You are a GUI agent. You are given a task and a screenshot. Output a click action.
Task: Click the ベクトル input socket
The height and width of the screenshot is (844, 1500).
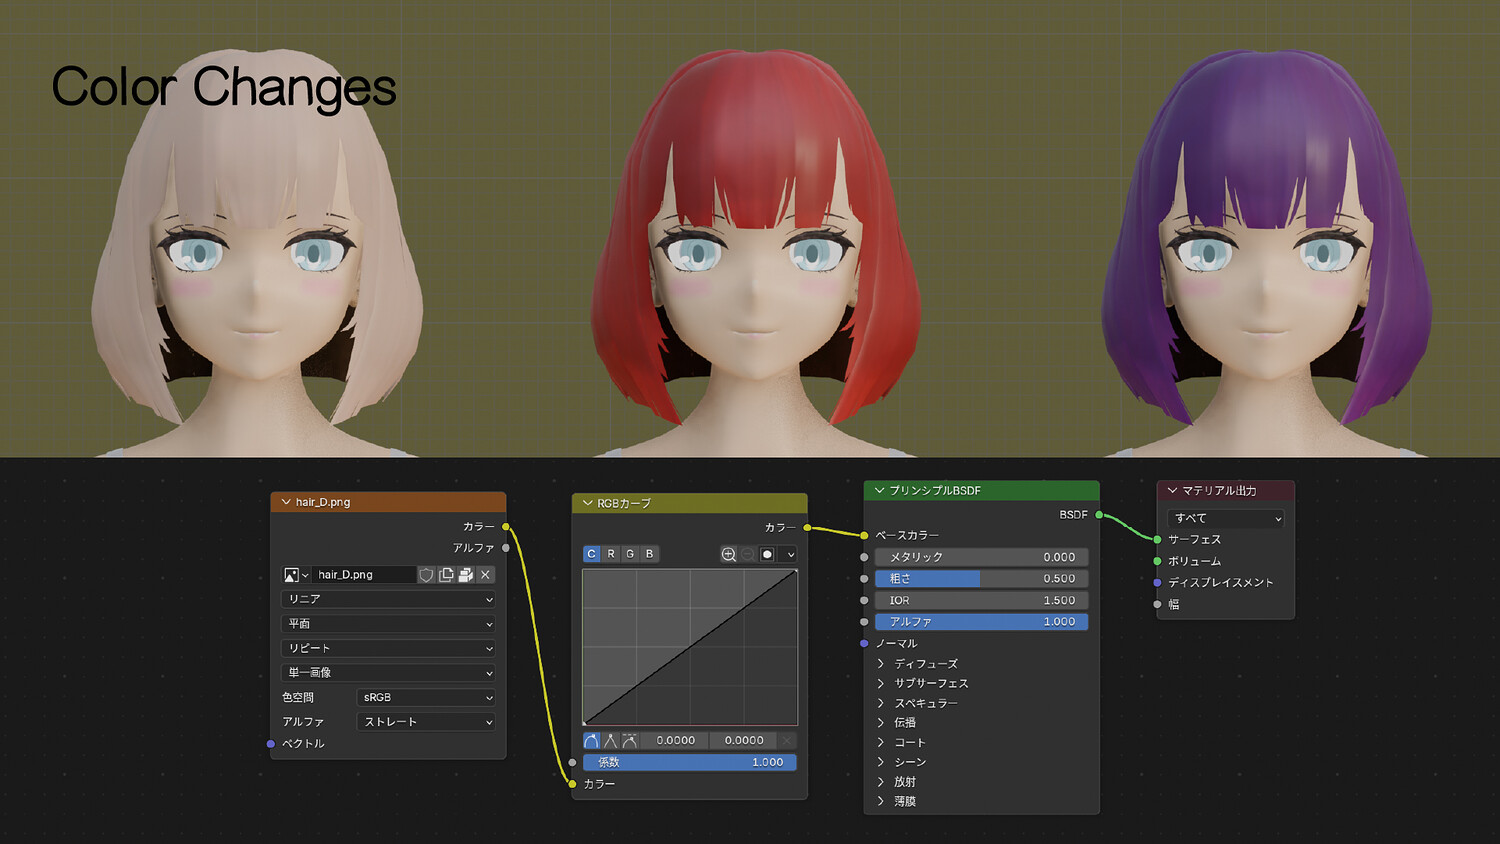[271, 744]
